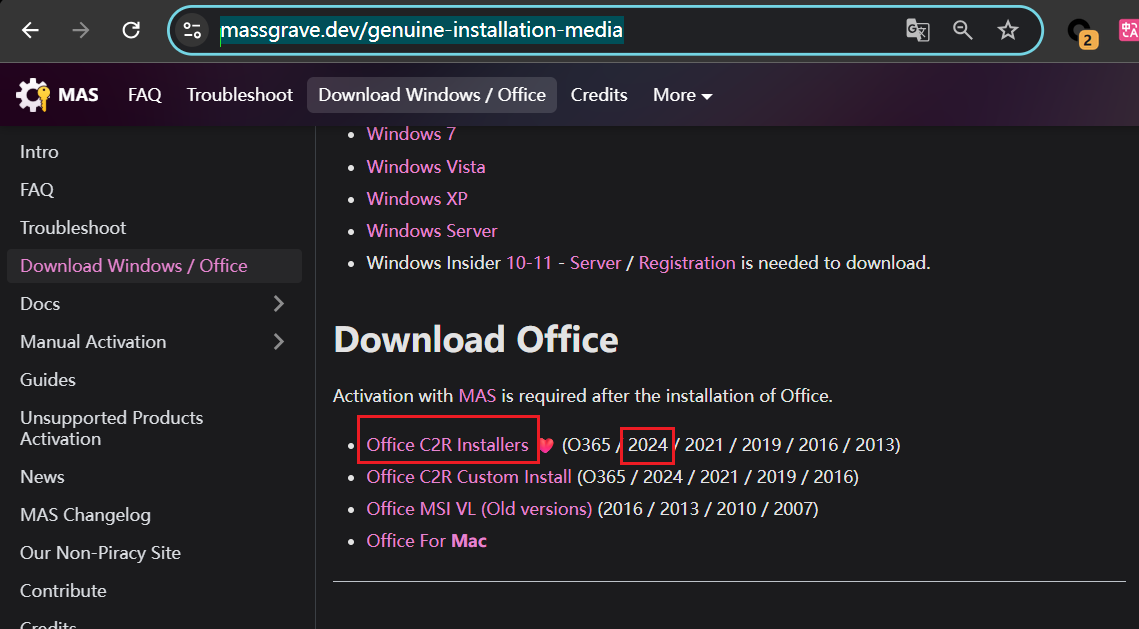Open the Windows Server link
1139x629 pixels.
pyautogui.click(x=432, y=231)
